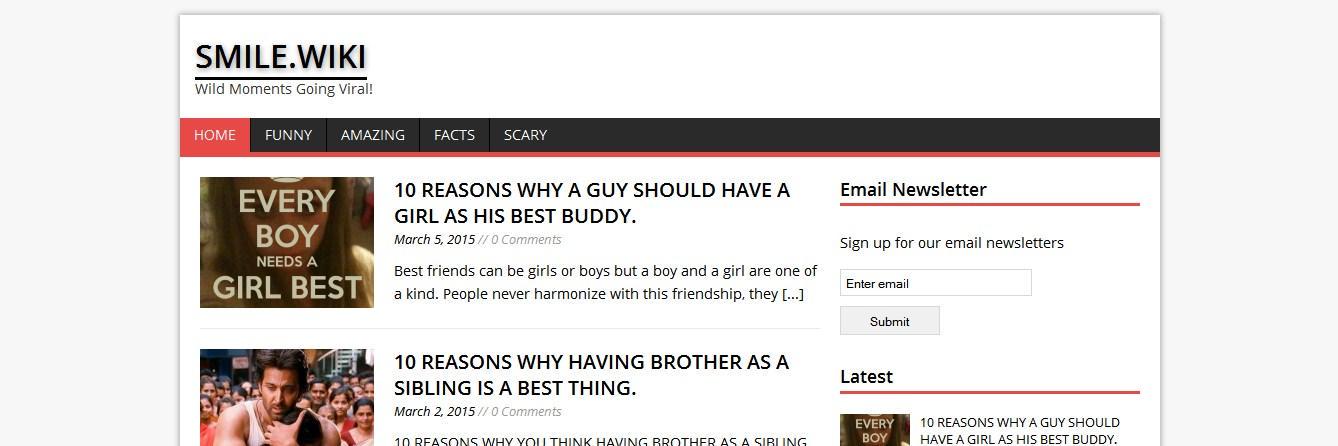Click the March 2, 2015 post date
Image resolution: width=1338 pixels, height=446 pixels.
tap(434, 411)
